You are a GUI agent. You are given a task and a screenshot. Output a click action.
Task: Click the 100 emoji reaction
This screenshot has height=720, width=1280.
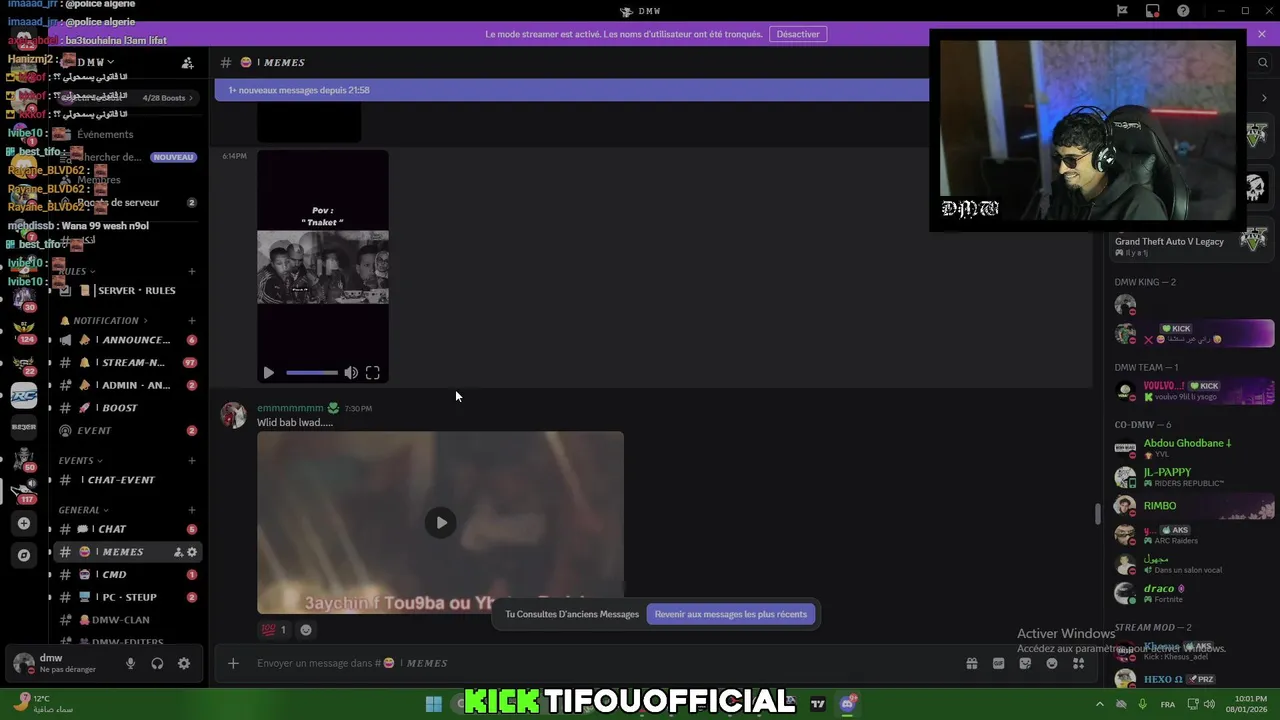point(273,629)
